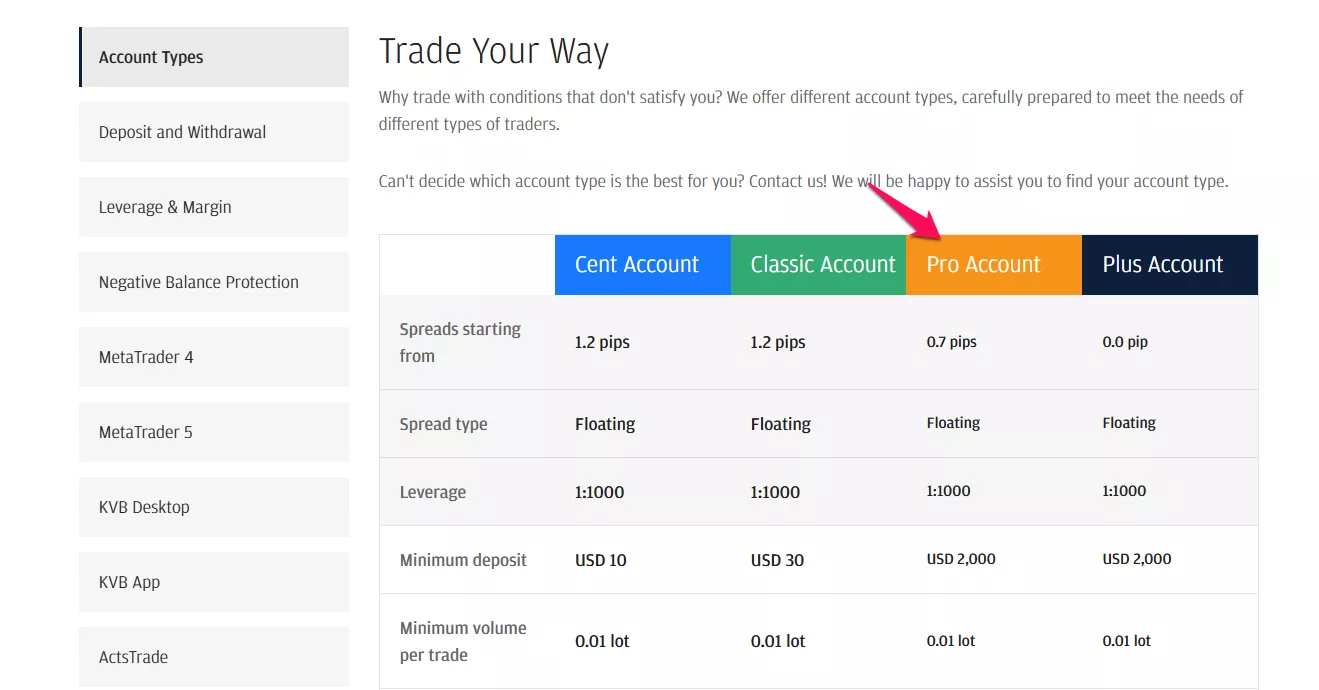The image size is (1319, 690).
Task: Select the blue Cent Account header
Action: [x=643, y=265]
